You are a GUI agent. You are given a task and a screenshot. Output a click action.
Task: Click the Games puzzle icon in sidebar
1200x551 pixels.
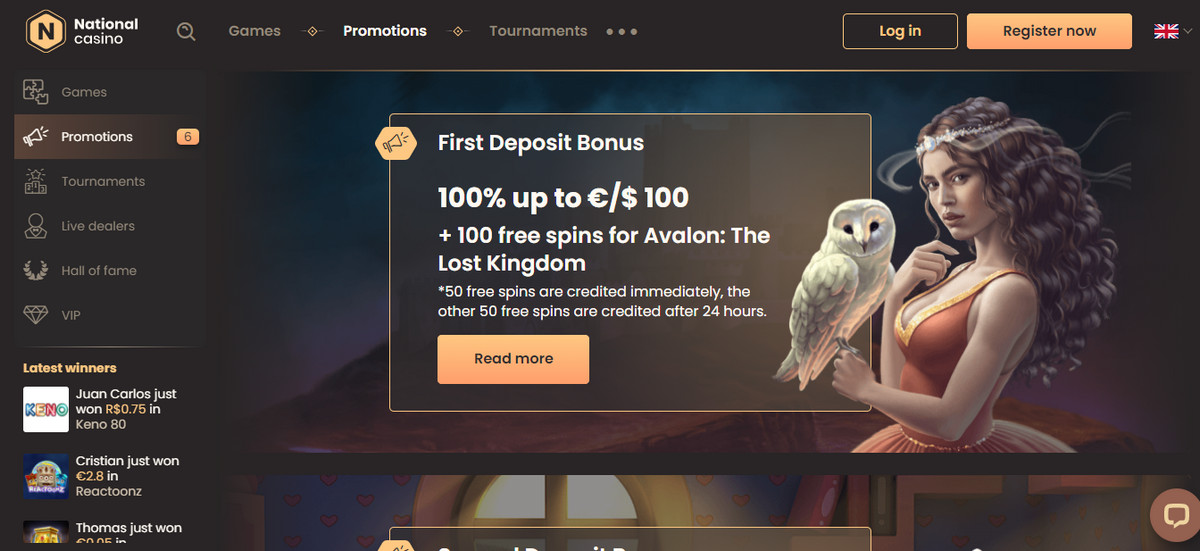click(x=36, y=92)
